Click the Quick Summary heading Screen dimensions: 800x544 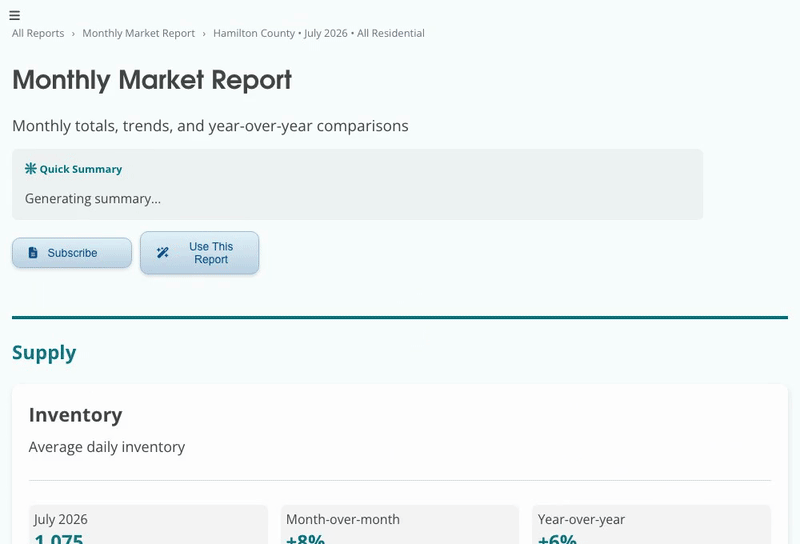81,169
